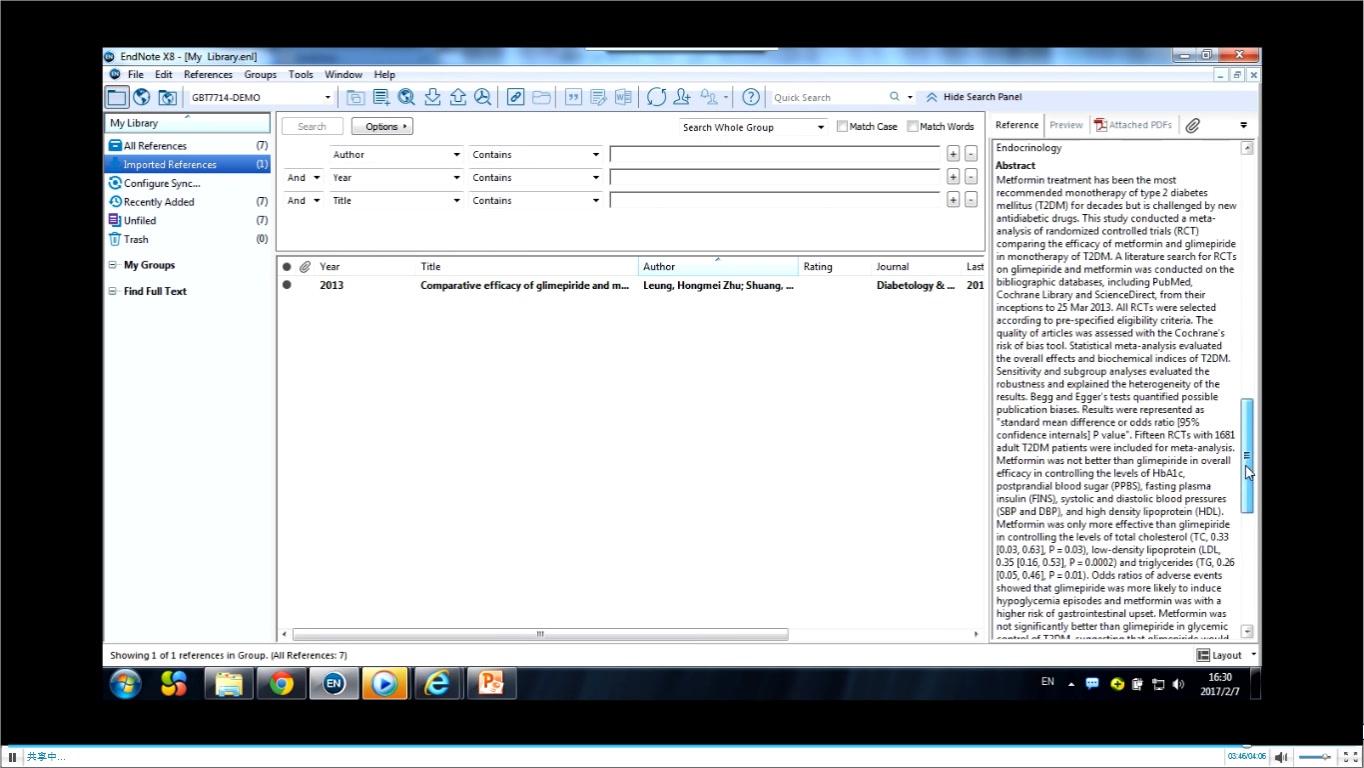Click the paperclip attach file icon
Image resolution: width=1364 pixels, height=768 pixels.
click(x=1193, y=125)
